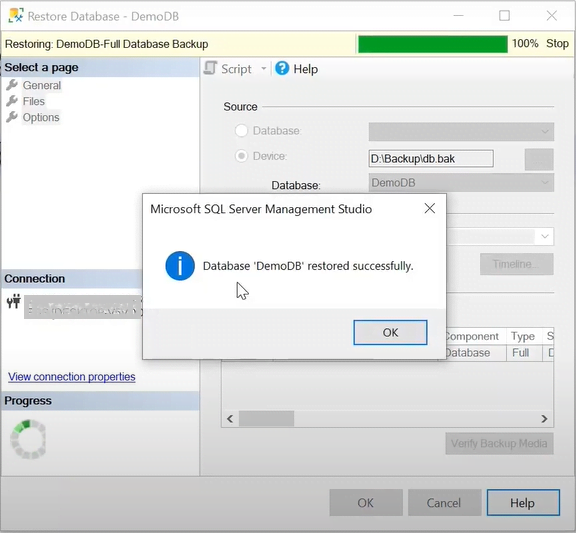This screenshot has width=576, height=533.
Task: Click the wrench icon beside Options
Action: pyautogui.click(x=12, y=117)
